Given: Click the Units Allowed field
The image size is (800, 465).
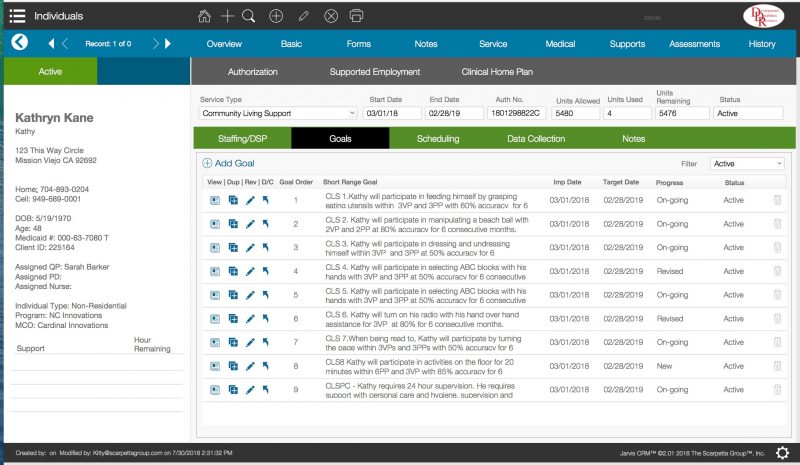Looking at the screenshot, I should point(576,113).
